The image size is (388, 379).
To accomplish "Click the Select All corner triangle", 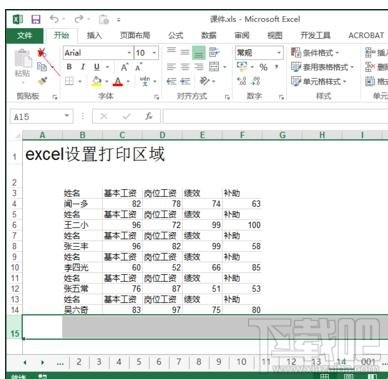I will click(x=18, y=135).
